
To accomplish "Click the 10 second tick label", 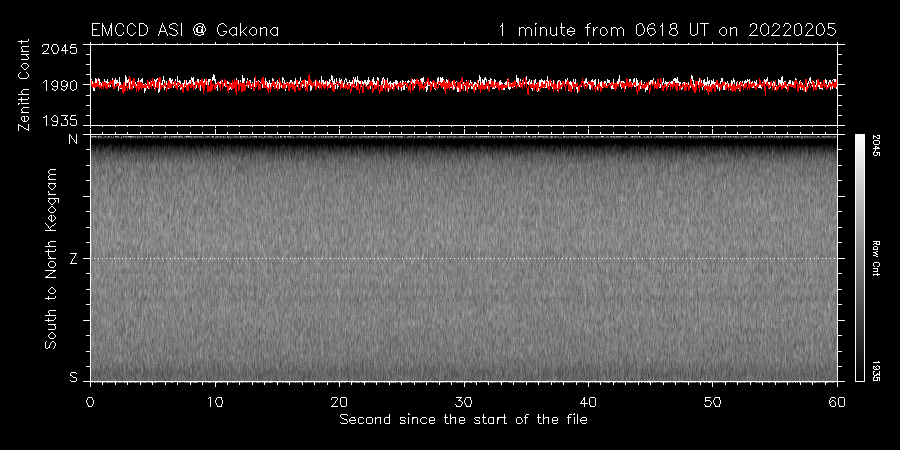I will tap(215, 402).
